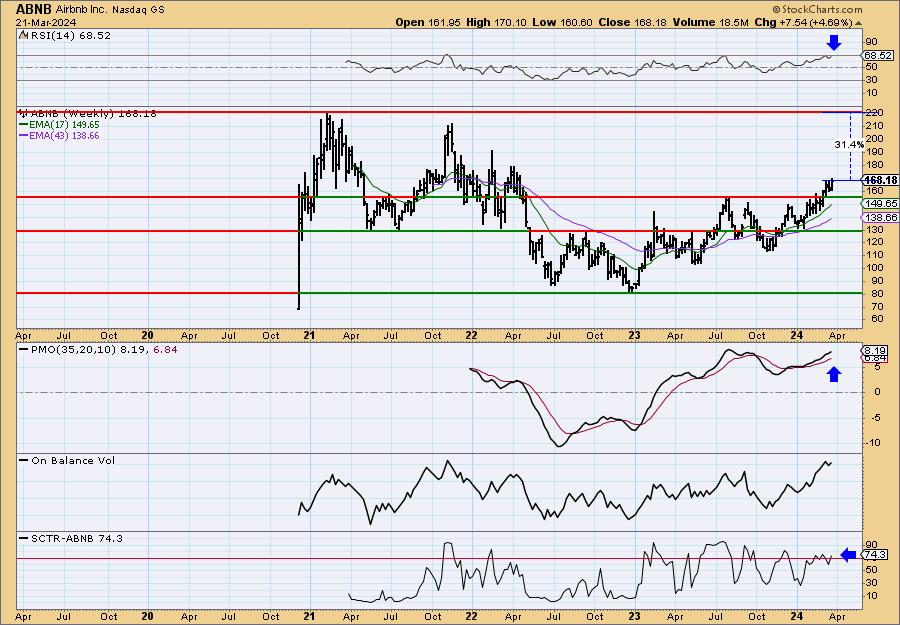The height and width of the screenshot is (625, 900).
Task: Click the 220 price axis label
Action: [x=875, y=113]
